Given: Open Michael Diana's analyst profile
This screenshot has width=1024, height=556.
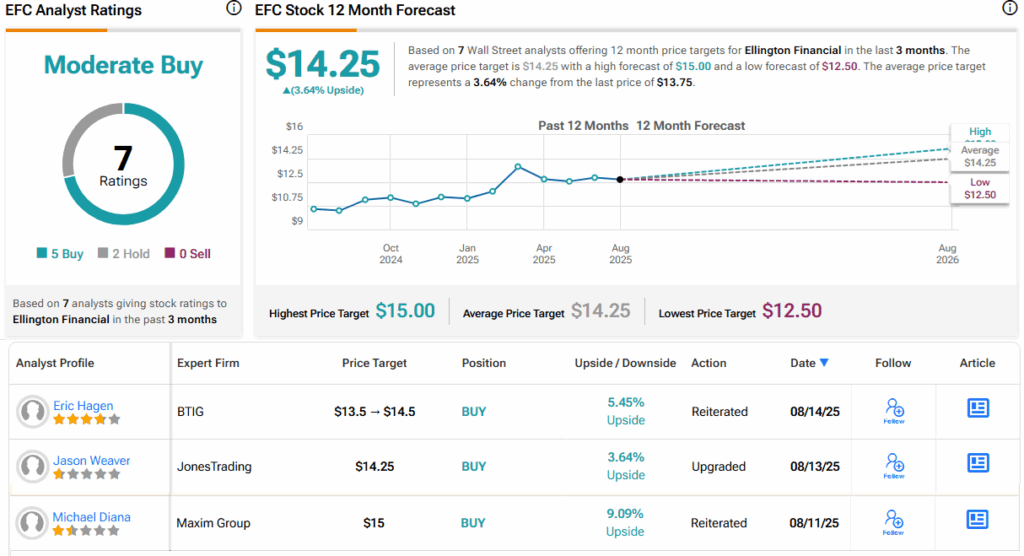Looking at the screenshot, I should pos(91,517).
